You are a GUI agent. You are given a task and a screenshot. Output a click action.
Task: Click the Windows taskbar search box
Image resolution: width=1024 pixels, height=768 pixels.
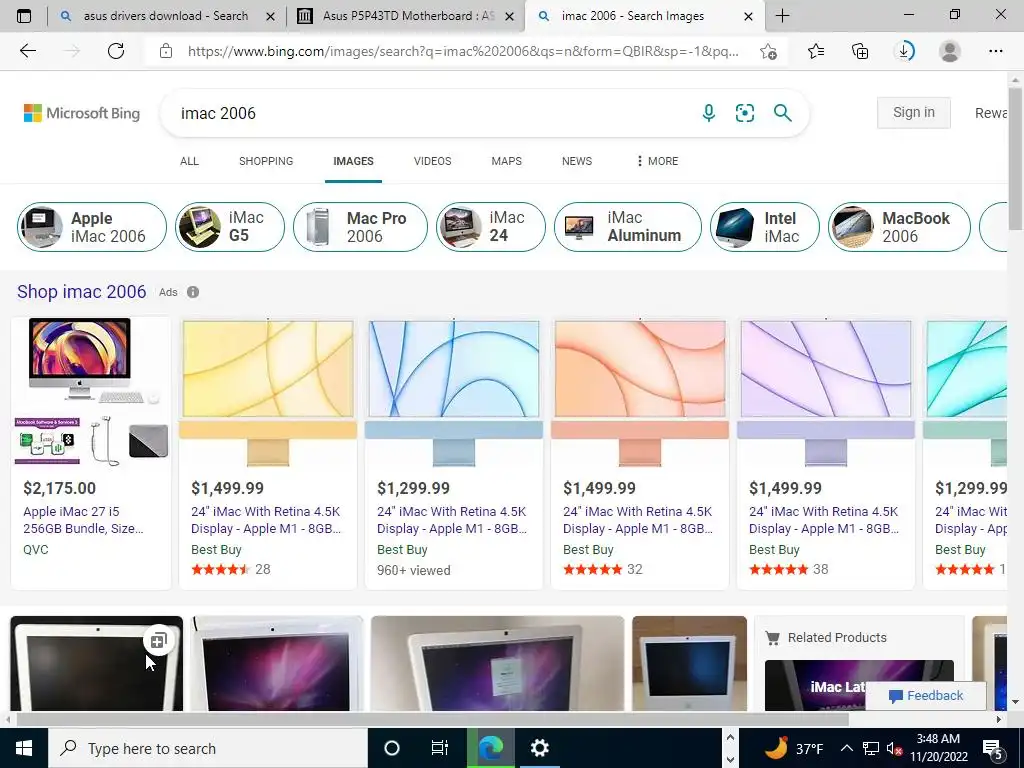click(x=208, y=748)
